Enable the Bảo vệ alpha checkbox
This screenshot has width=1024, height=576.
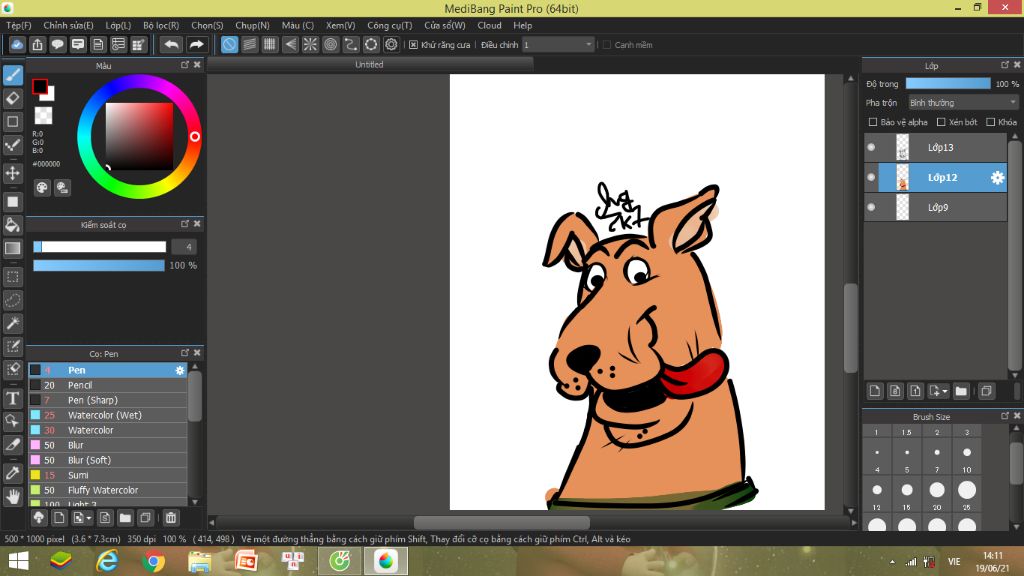point(872,122)
